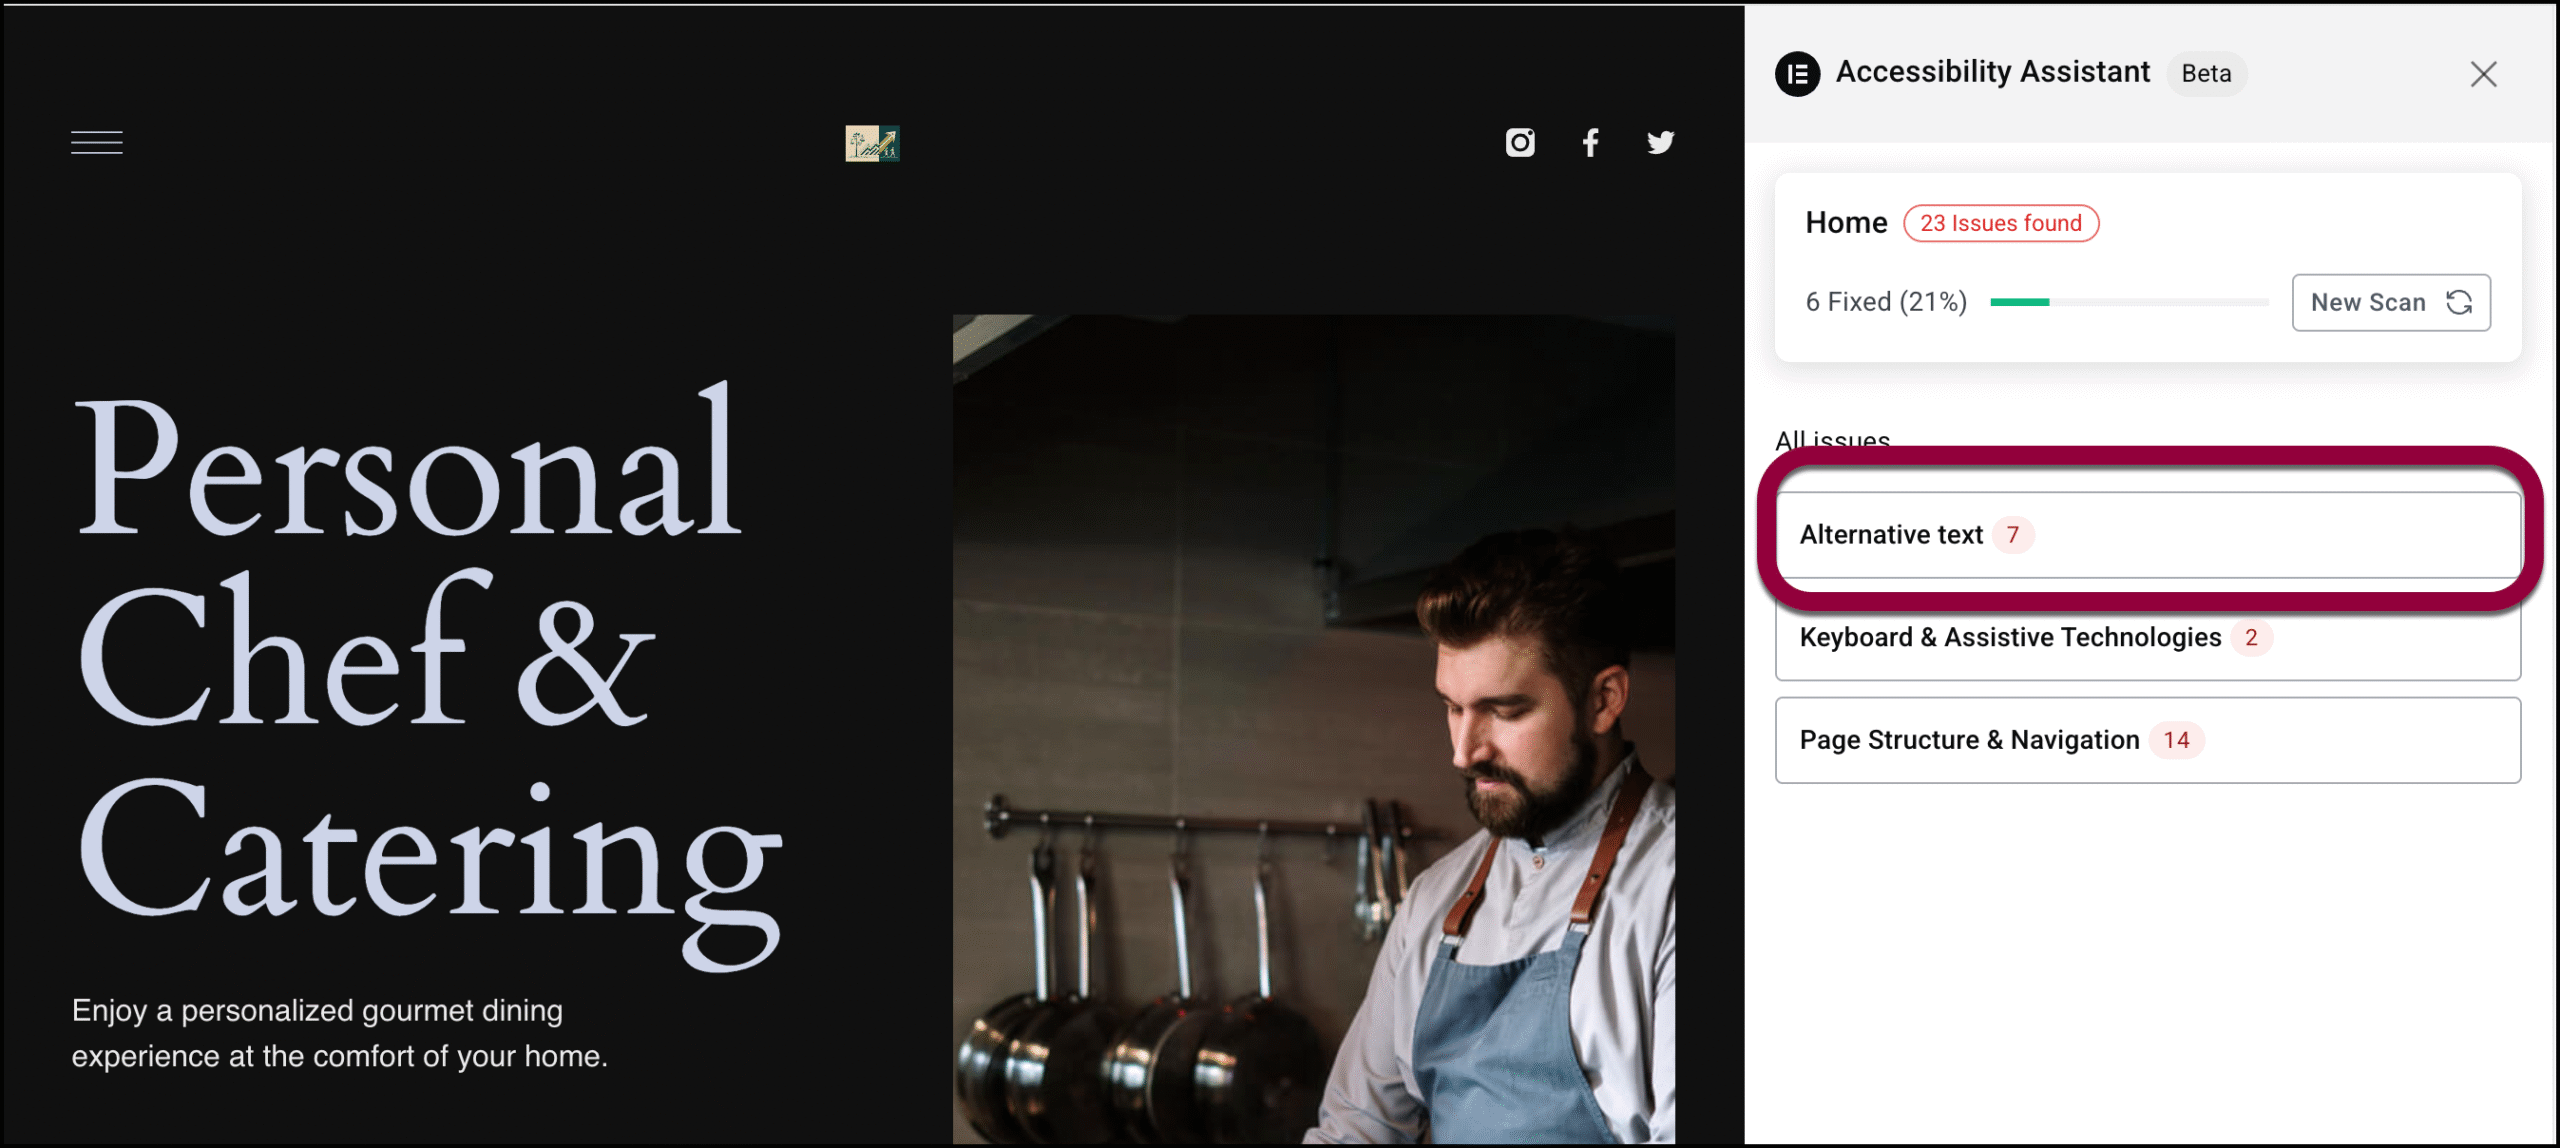
Task: Click the refresh icon in New Scan
Action: coord(2459,302)
